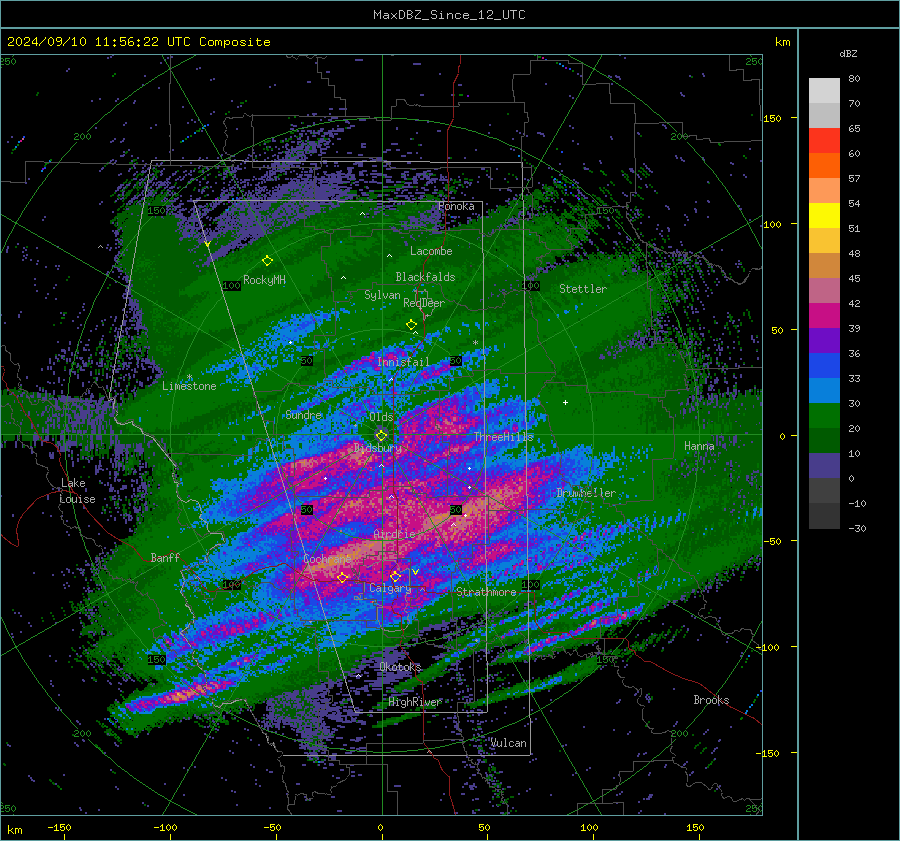
Task: Pick the light blue swatch in the dBZ legend
Action: coord(824,390)
